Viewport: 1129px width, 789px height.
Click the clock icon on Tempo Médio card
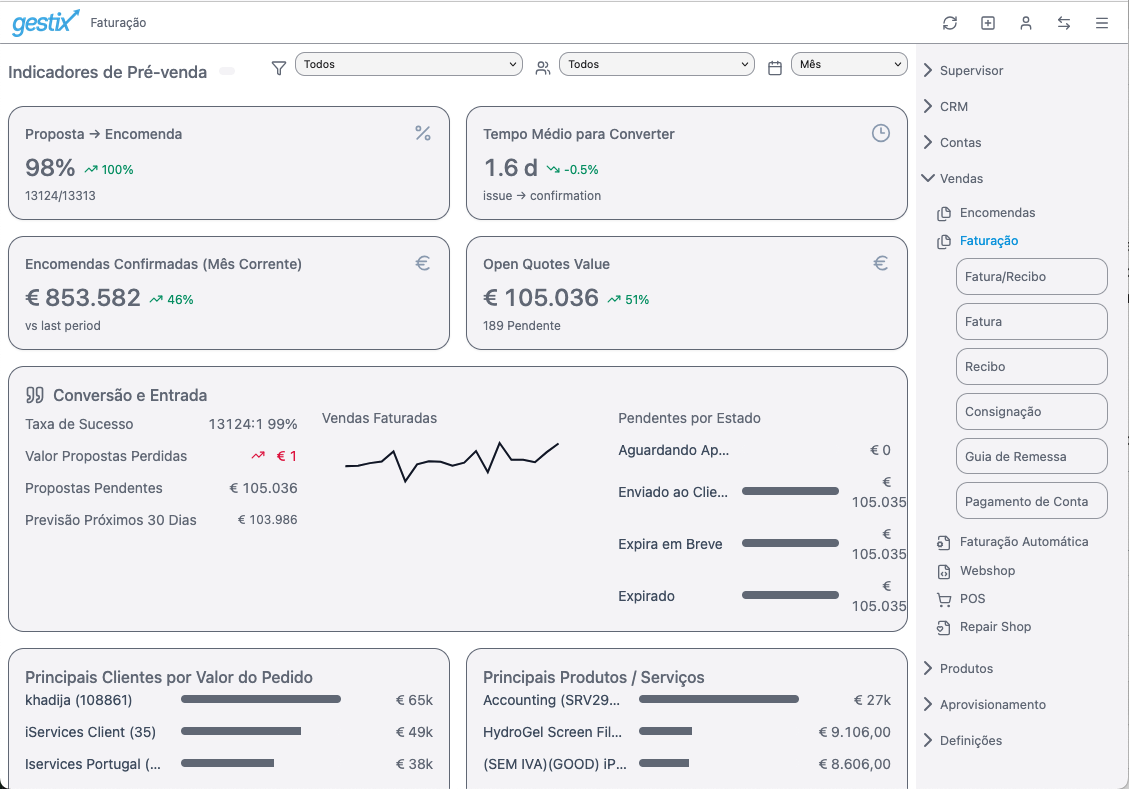tap(880, 133)
